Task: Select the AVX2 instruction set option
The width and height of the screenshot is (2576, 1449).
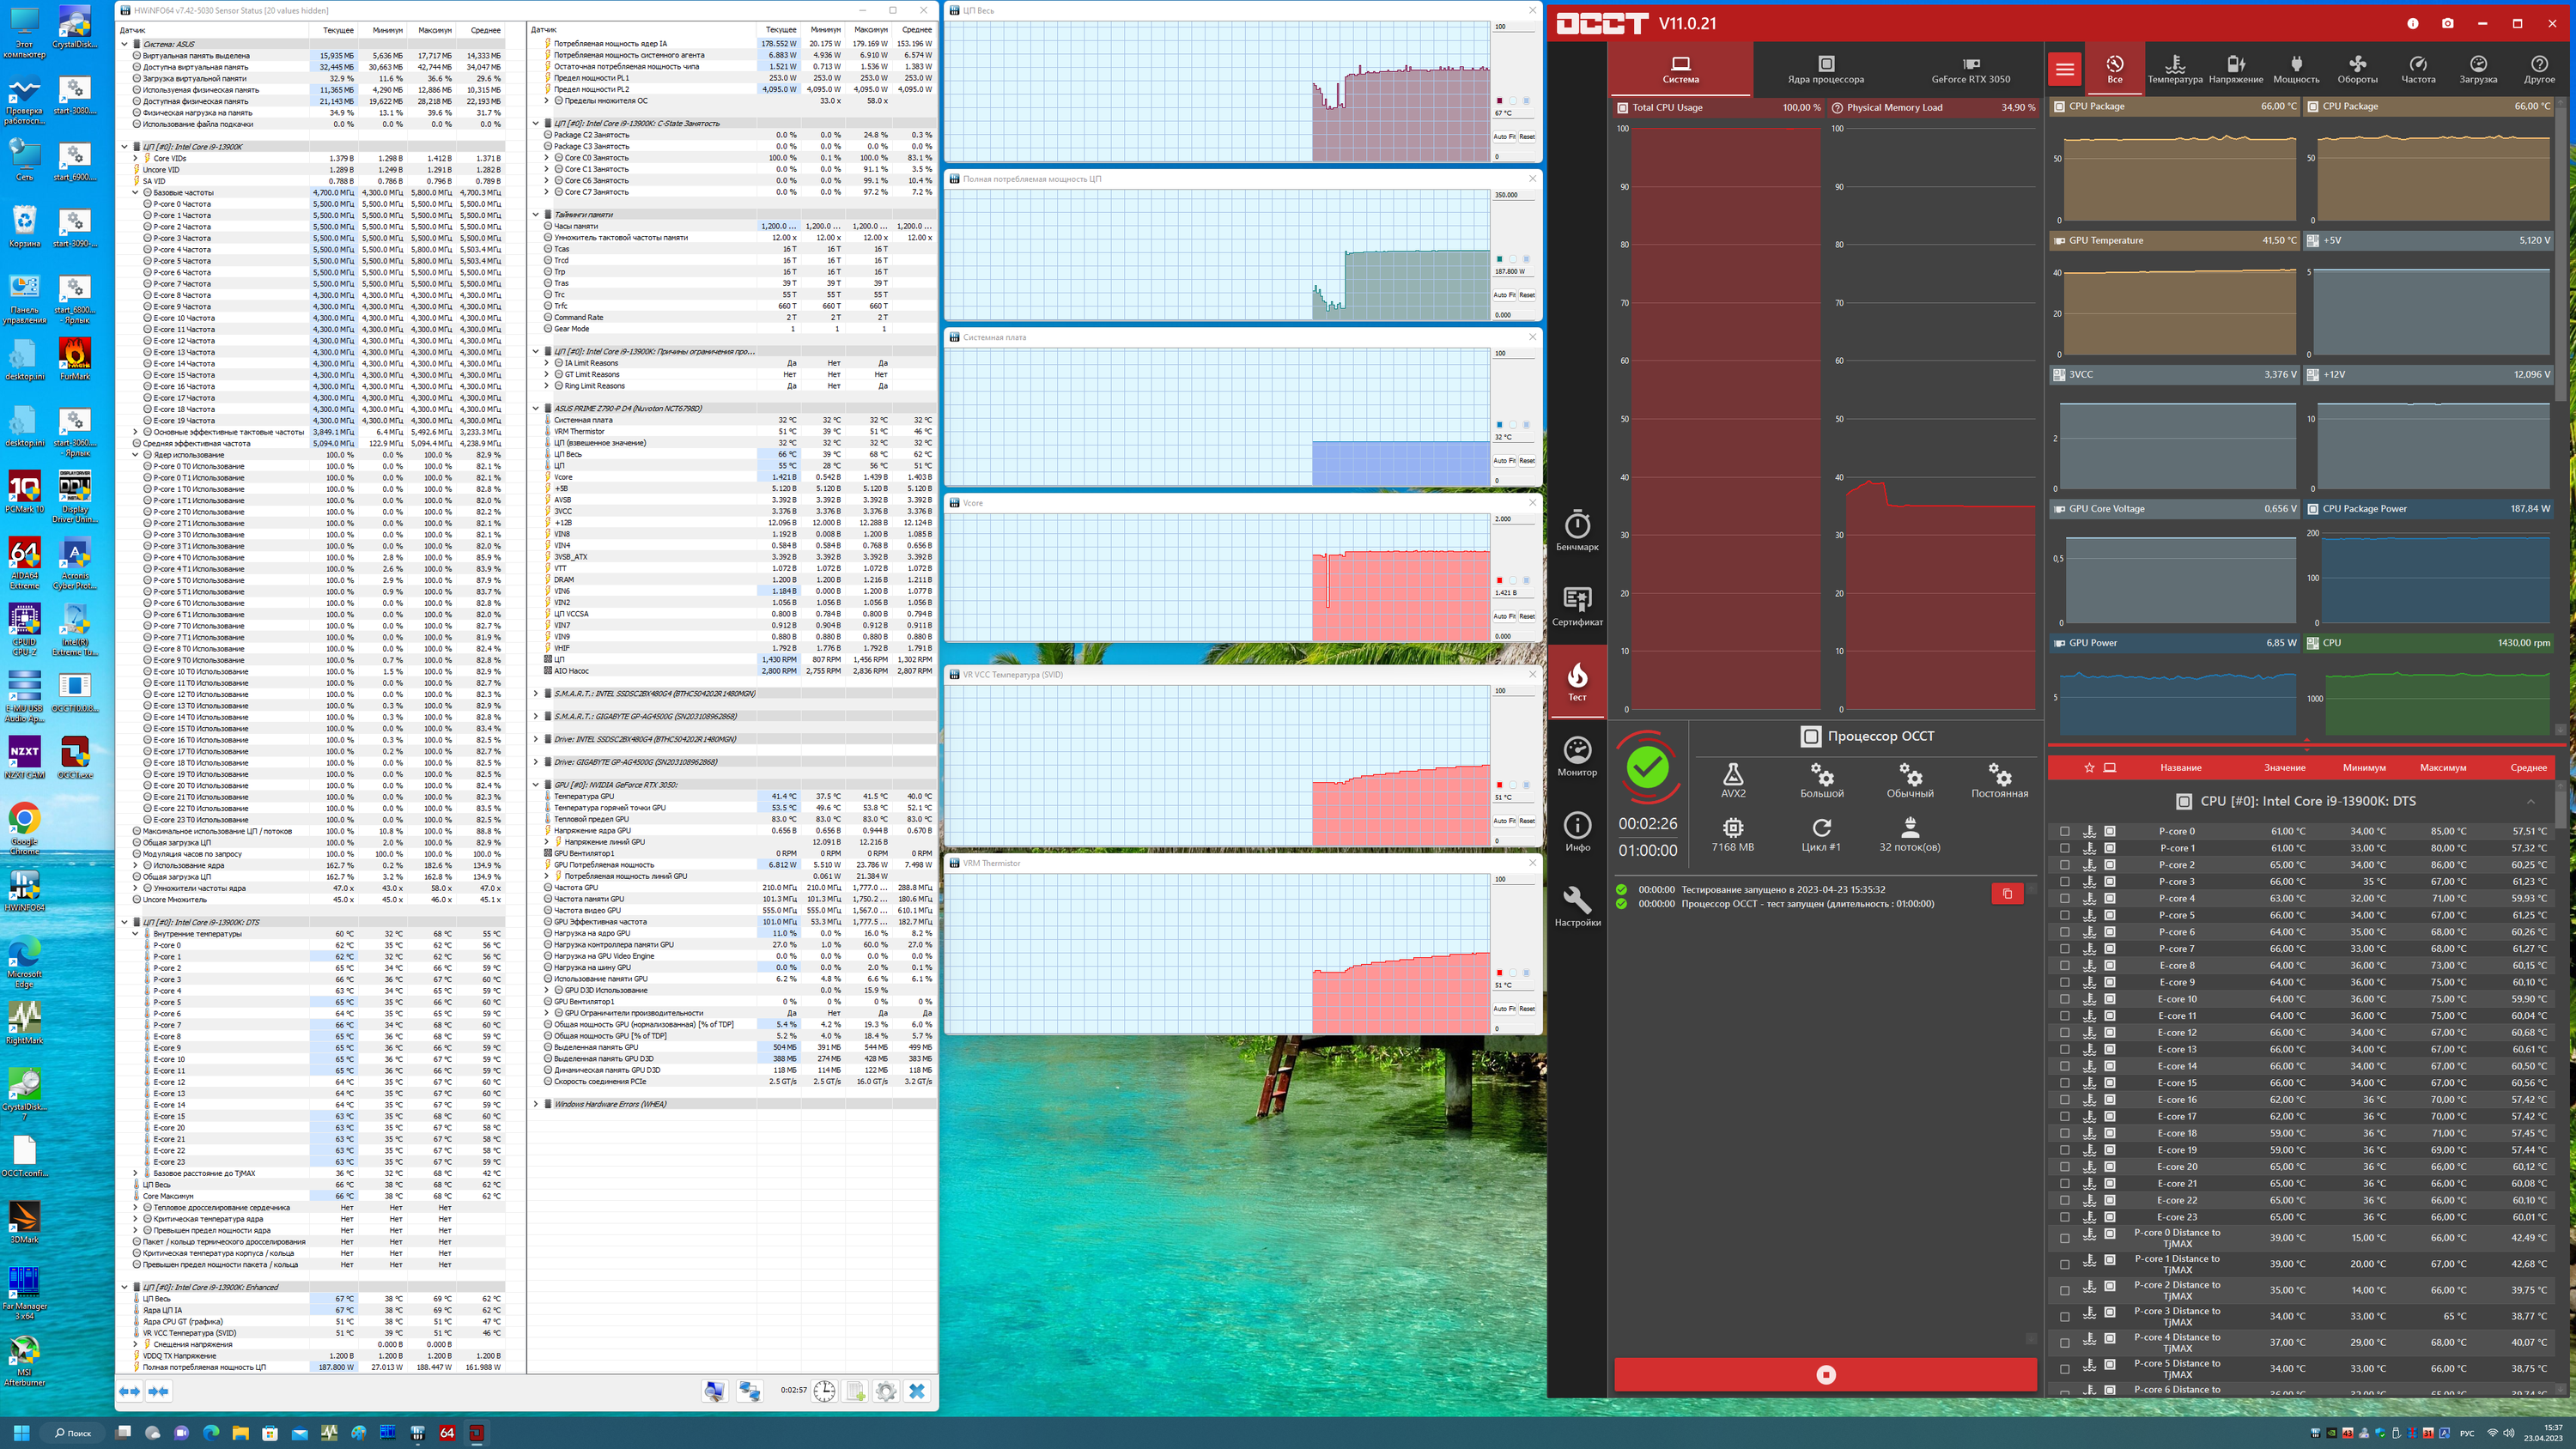Action: point(1733,780)
